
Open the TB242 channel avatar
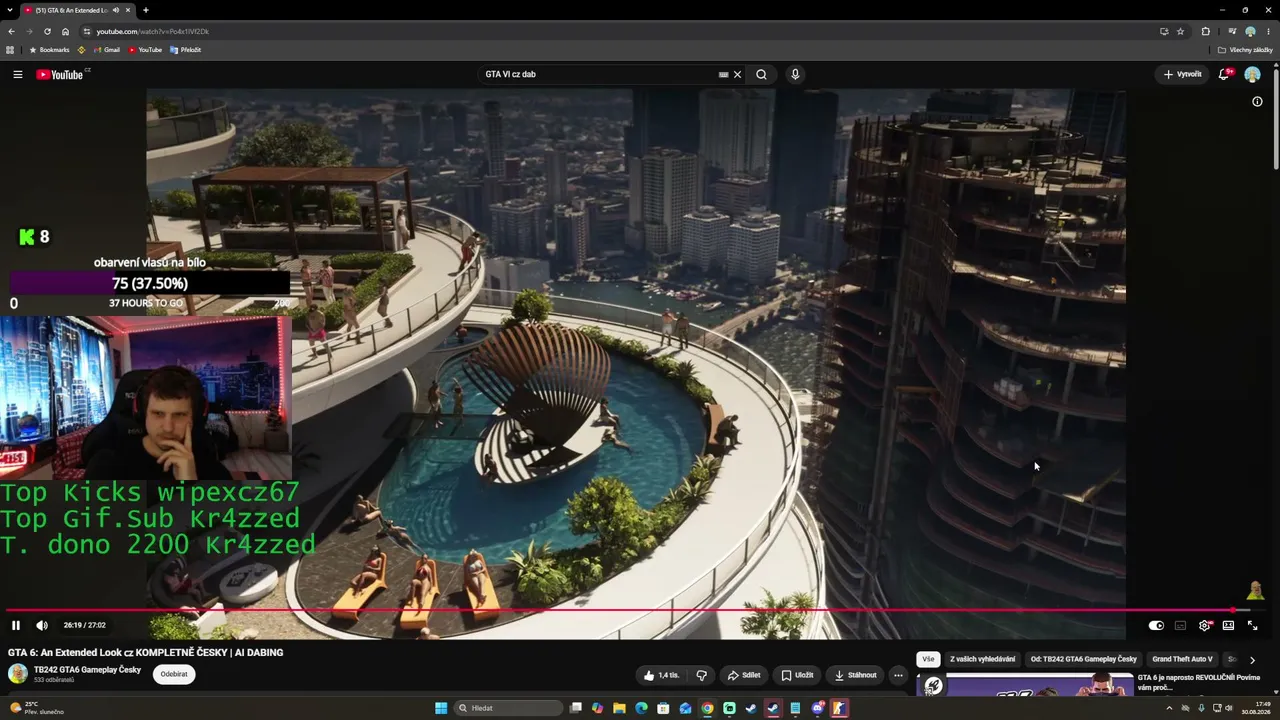(x=18, y=674)
